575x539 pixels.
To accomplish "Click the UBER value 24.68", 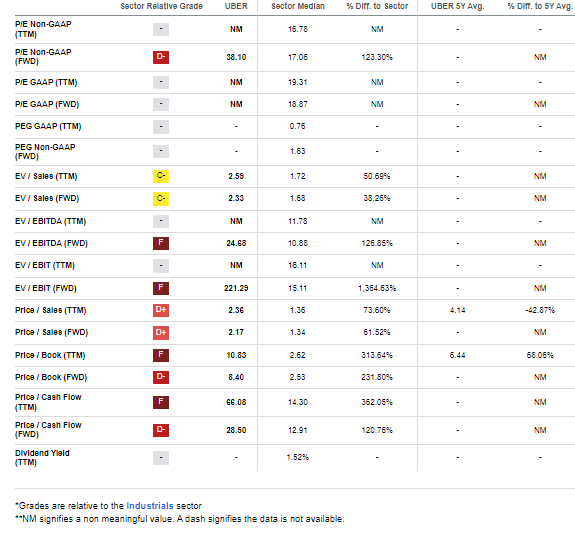I will [236, 243].
